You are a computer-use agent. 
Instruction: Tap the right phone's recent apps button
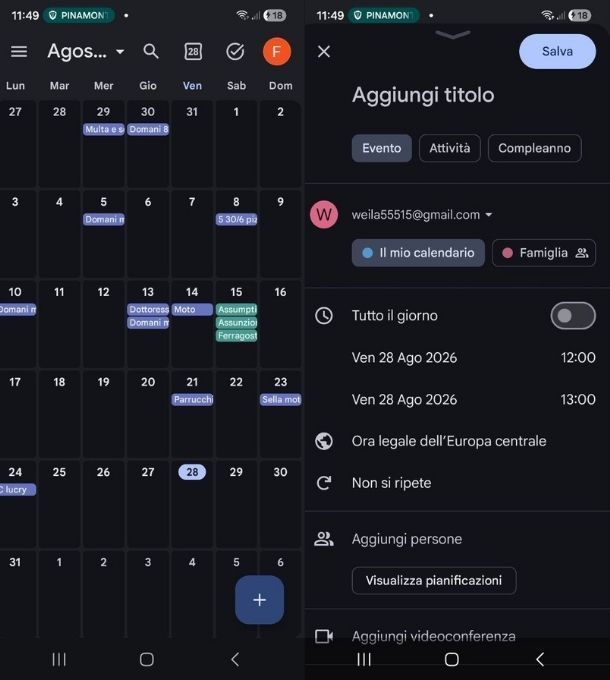[364, 660]
